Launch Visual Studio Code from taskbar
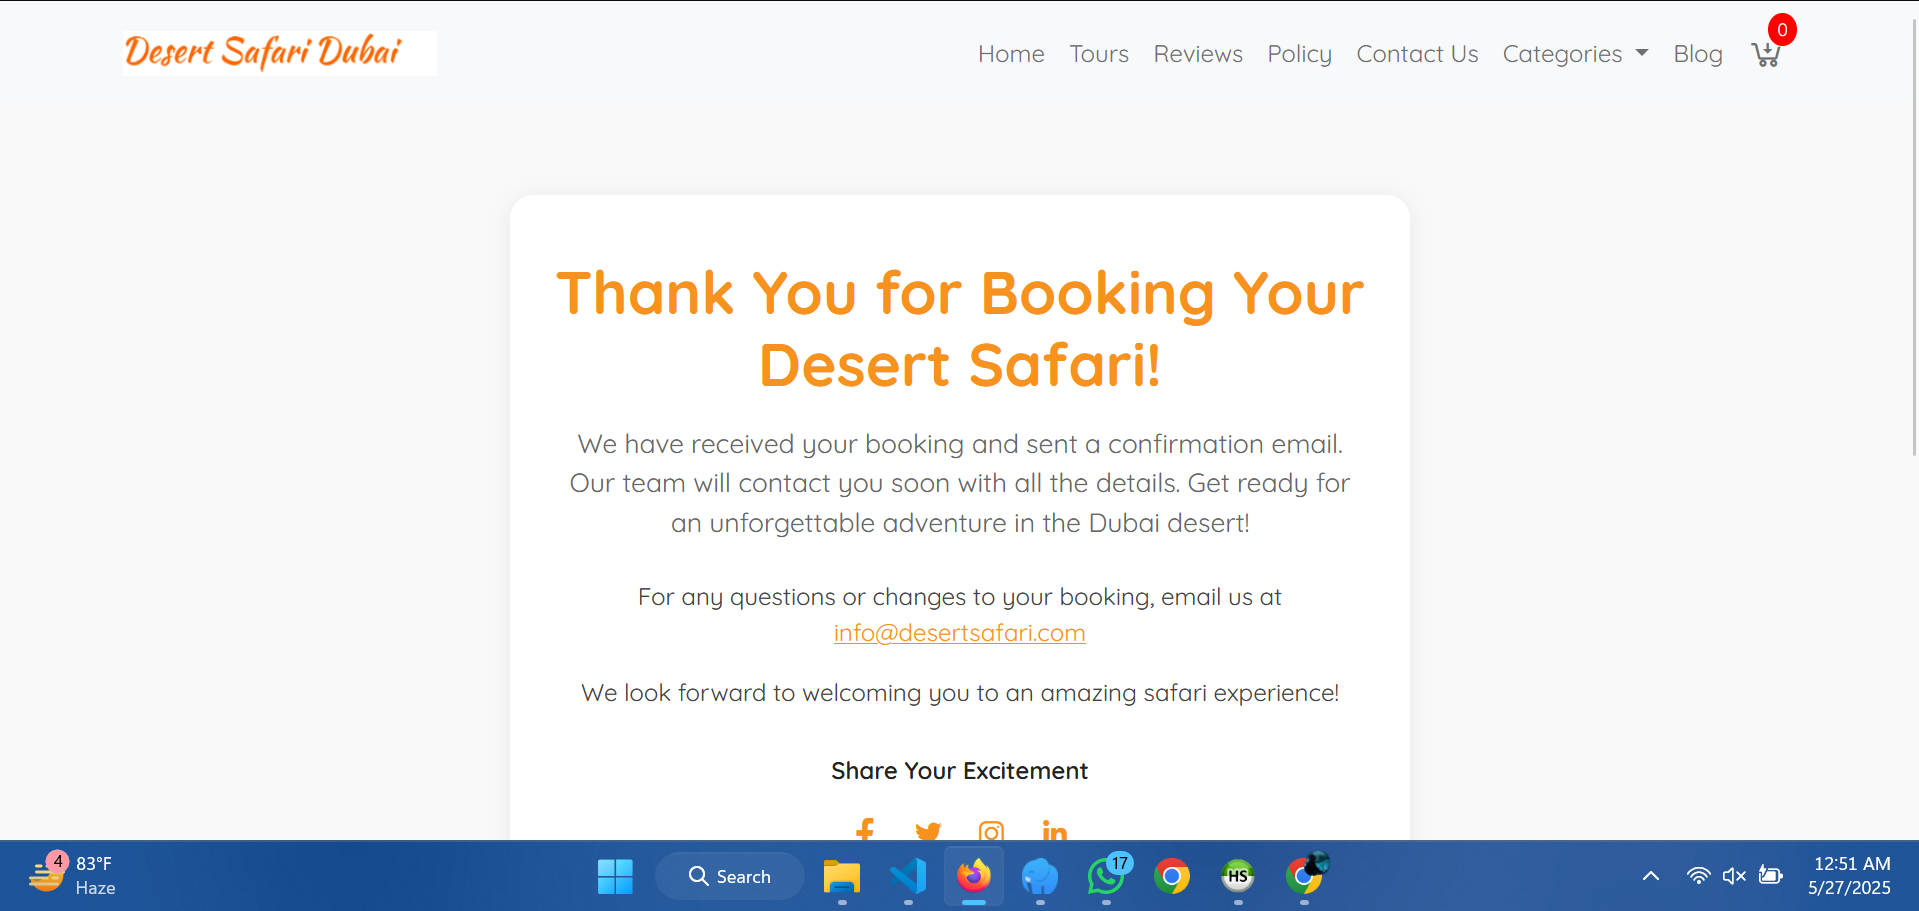Viewport: 1919px width, 911px height. click(908, 876)
